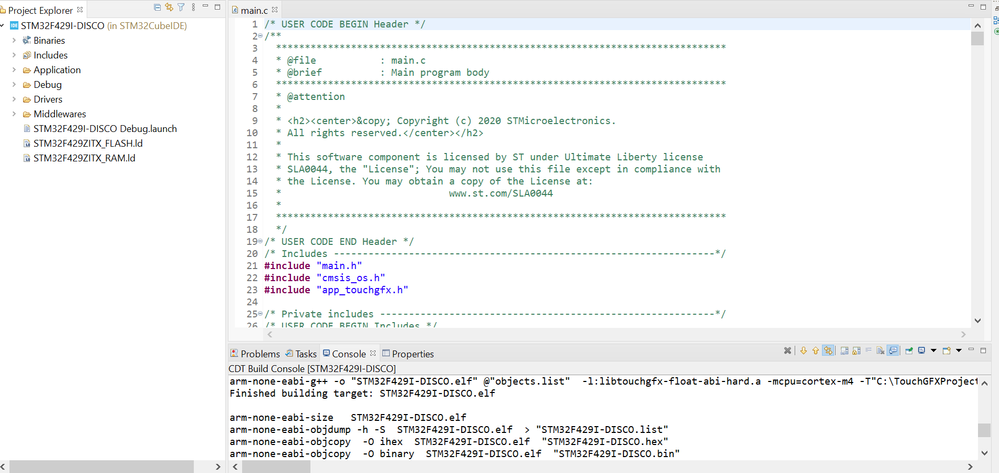Open the Problems tab
The image size is (999, 473).
point(255,354)
